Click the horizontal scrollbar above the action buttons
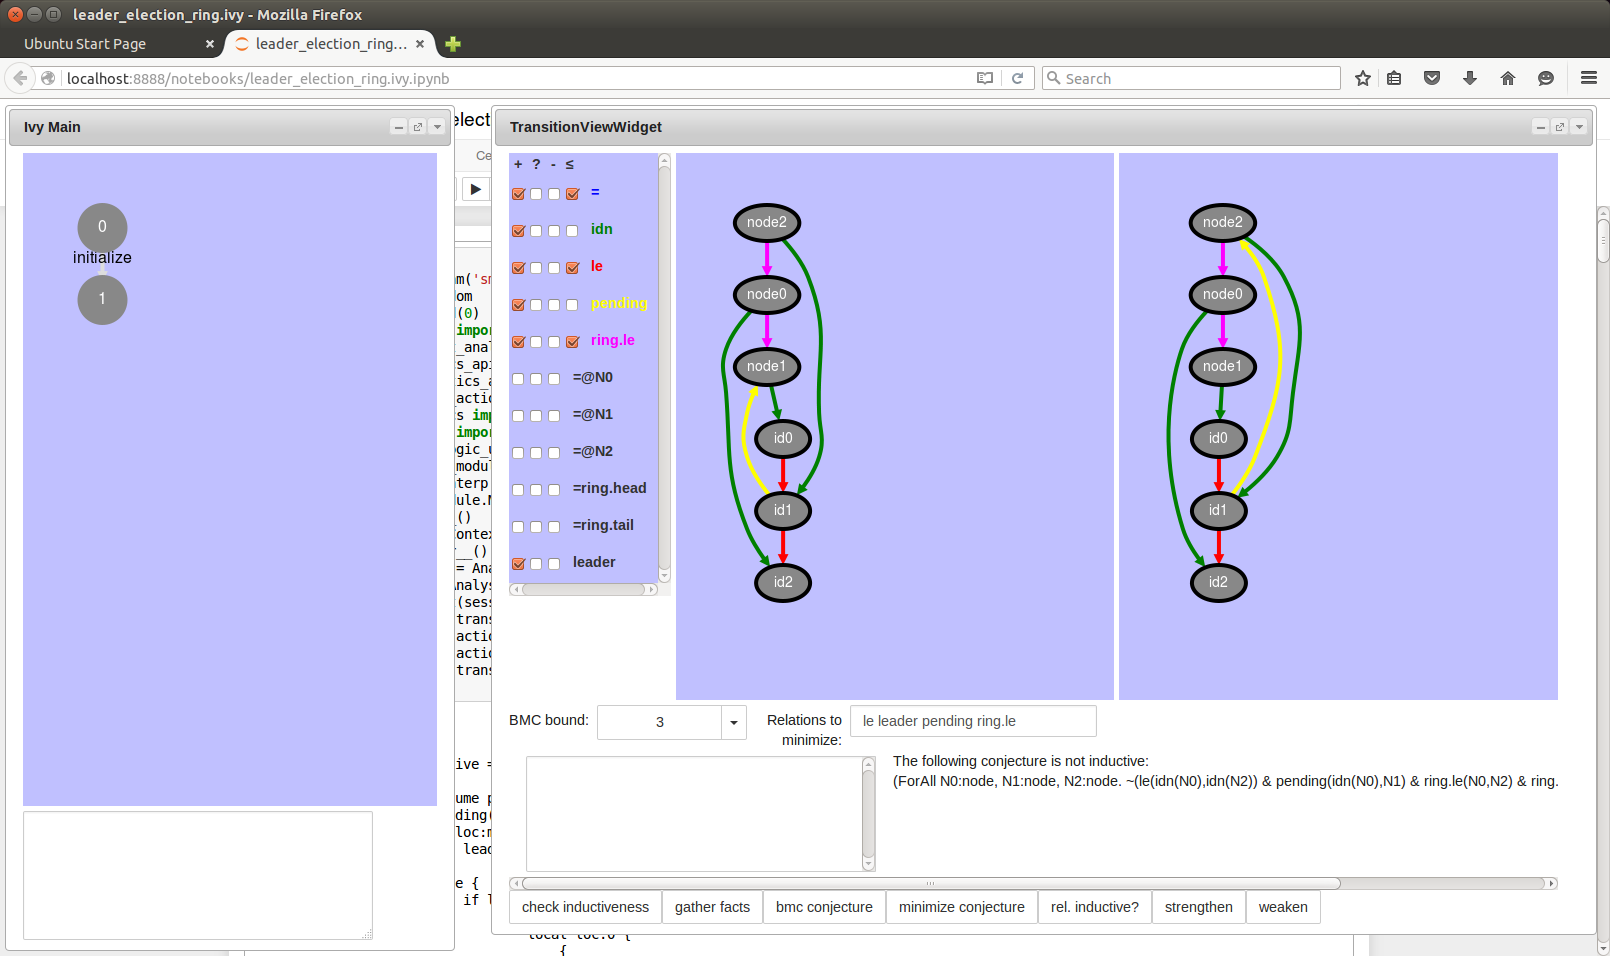Screen dimensions: 1610x956 (x=930, y=883)
